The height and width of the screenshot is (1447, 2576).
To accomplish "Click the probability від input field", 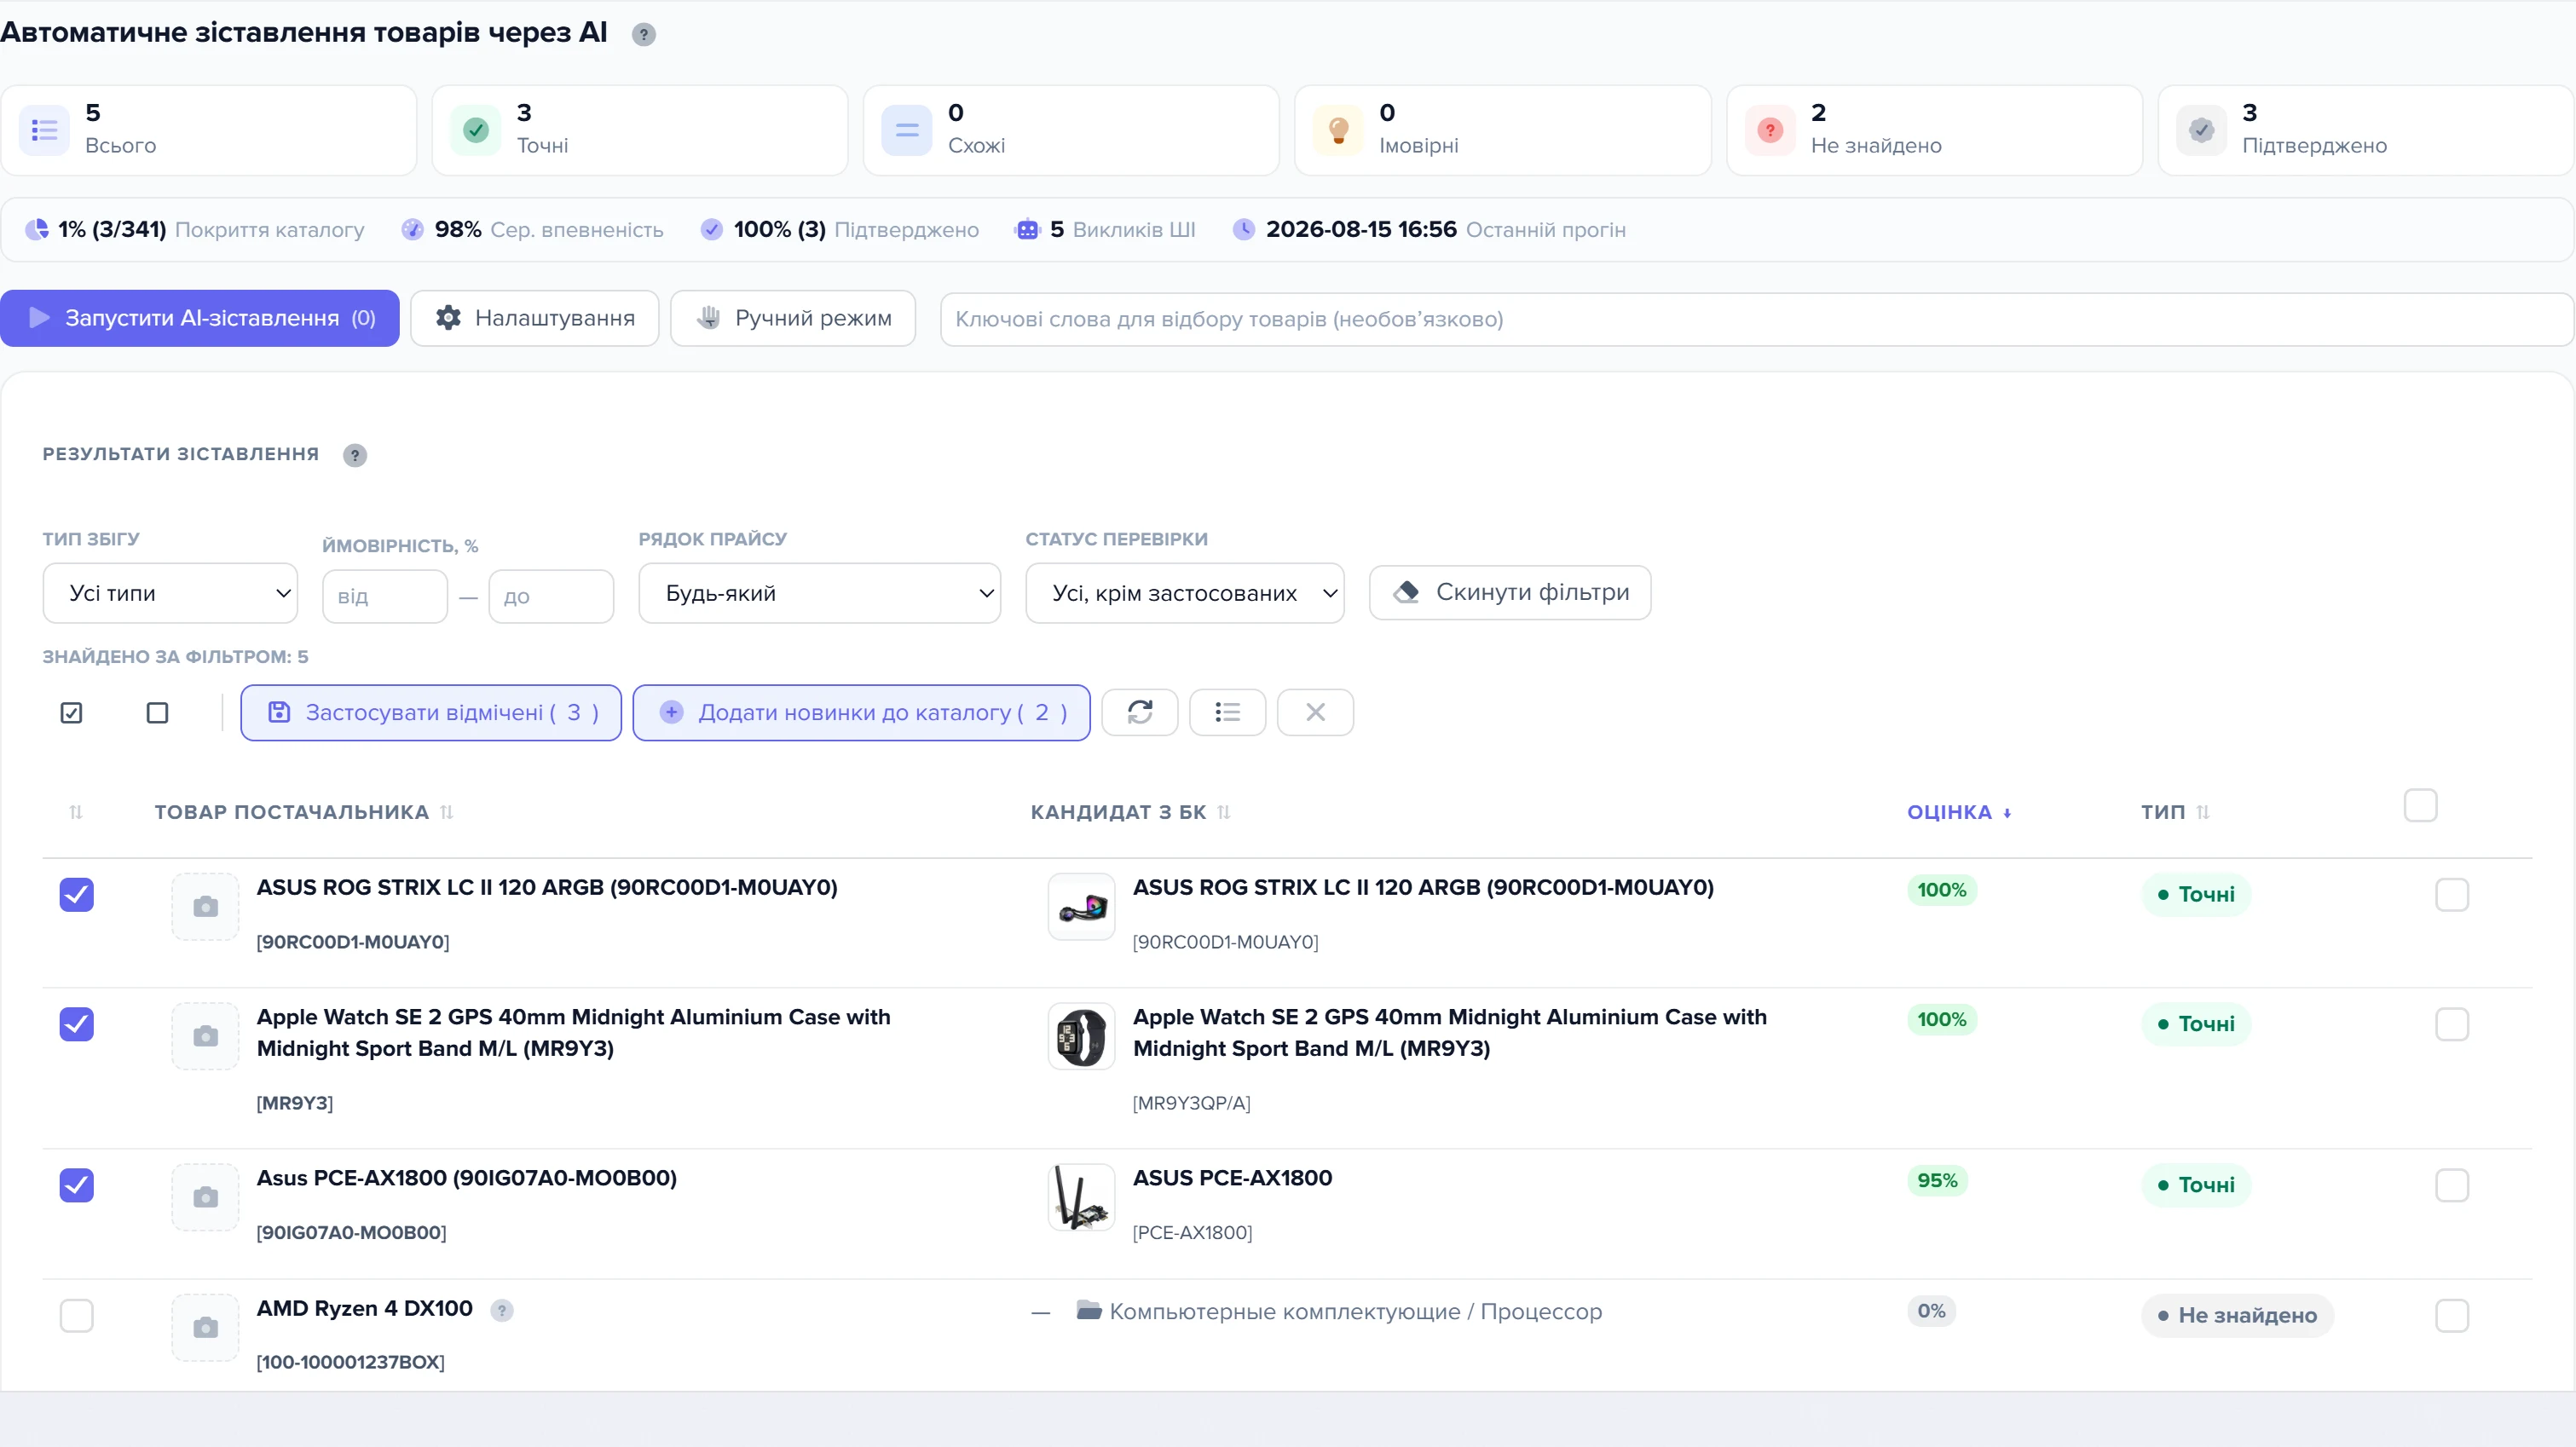I will tap(385, 597).
